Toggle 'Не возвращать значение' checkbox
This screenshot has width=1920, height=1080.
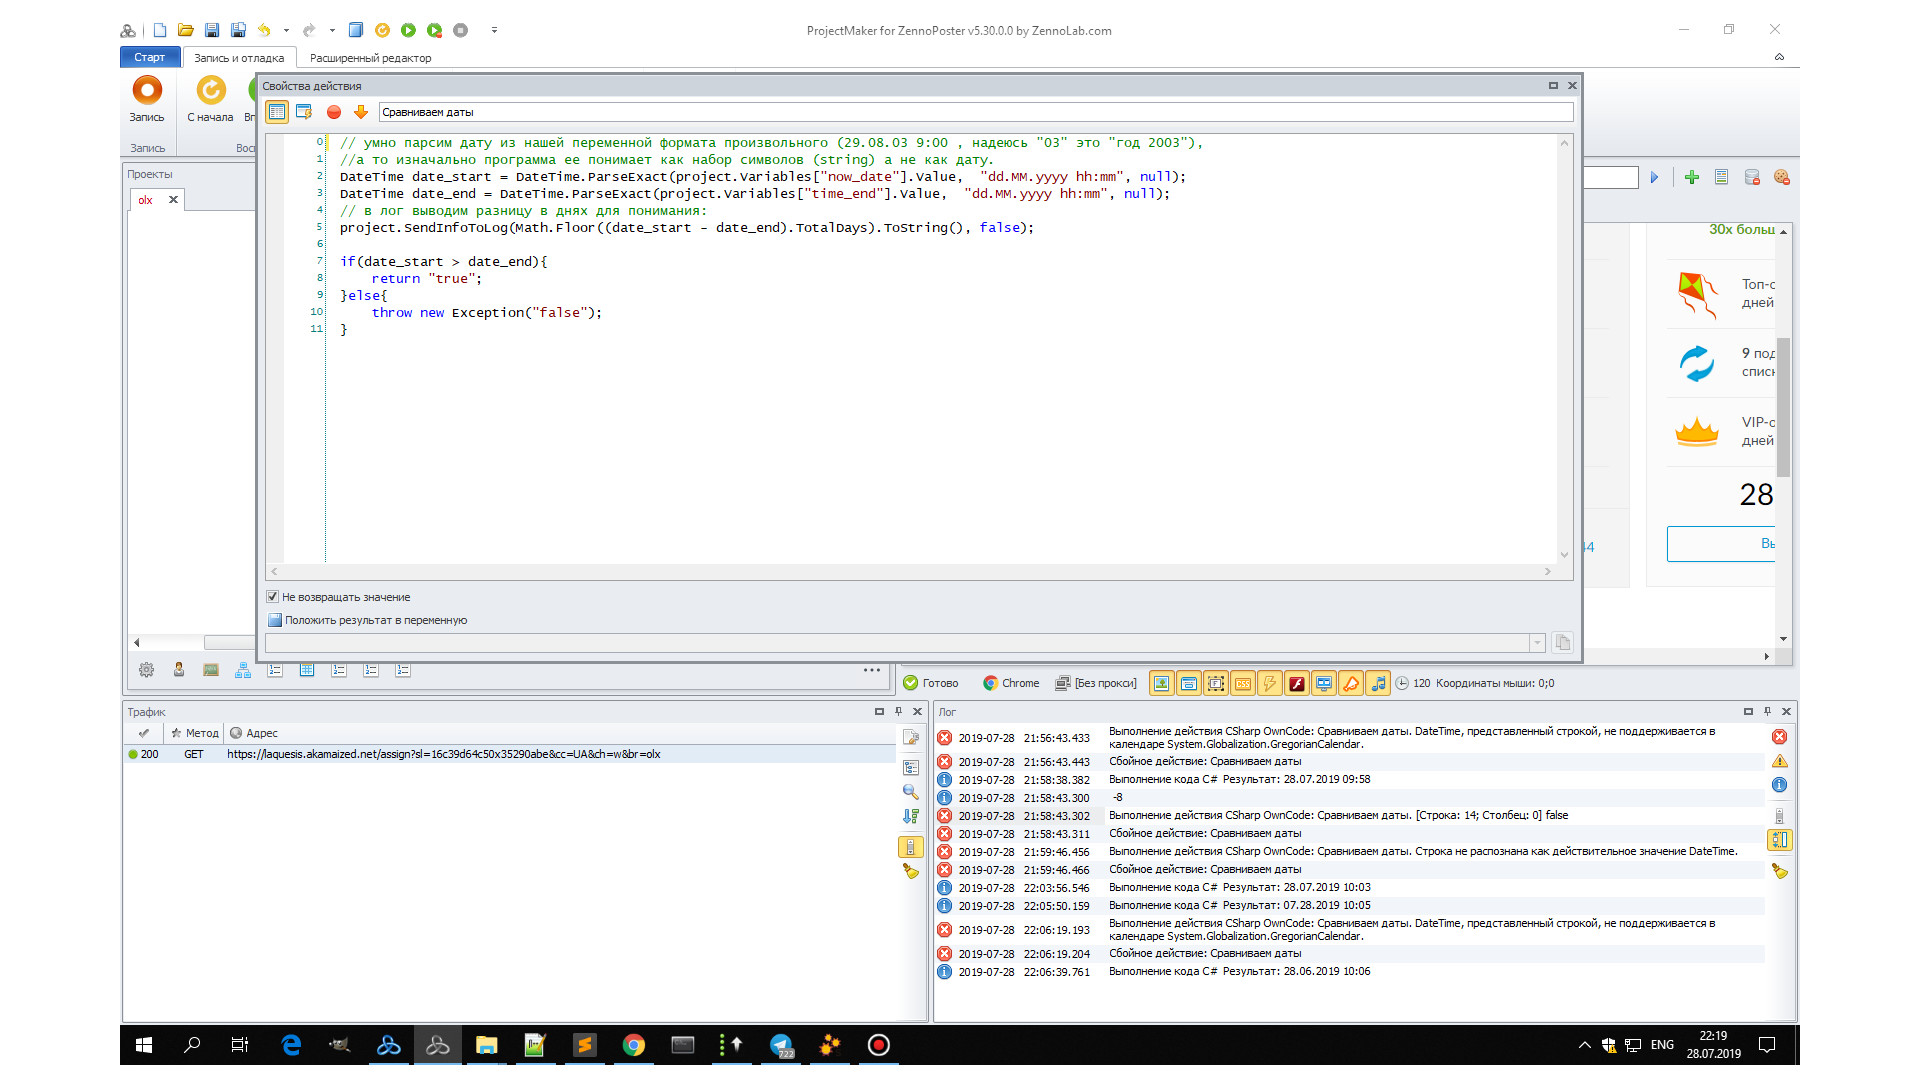(273, 597)
